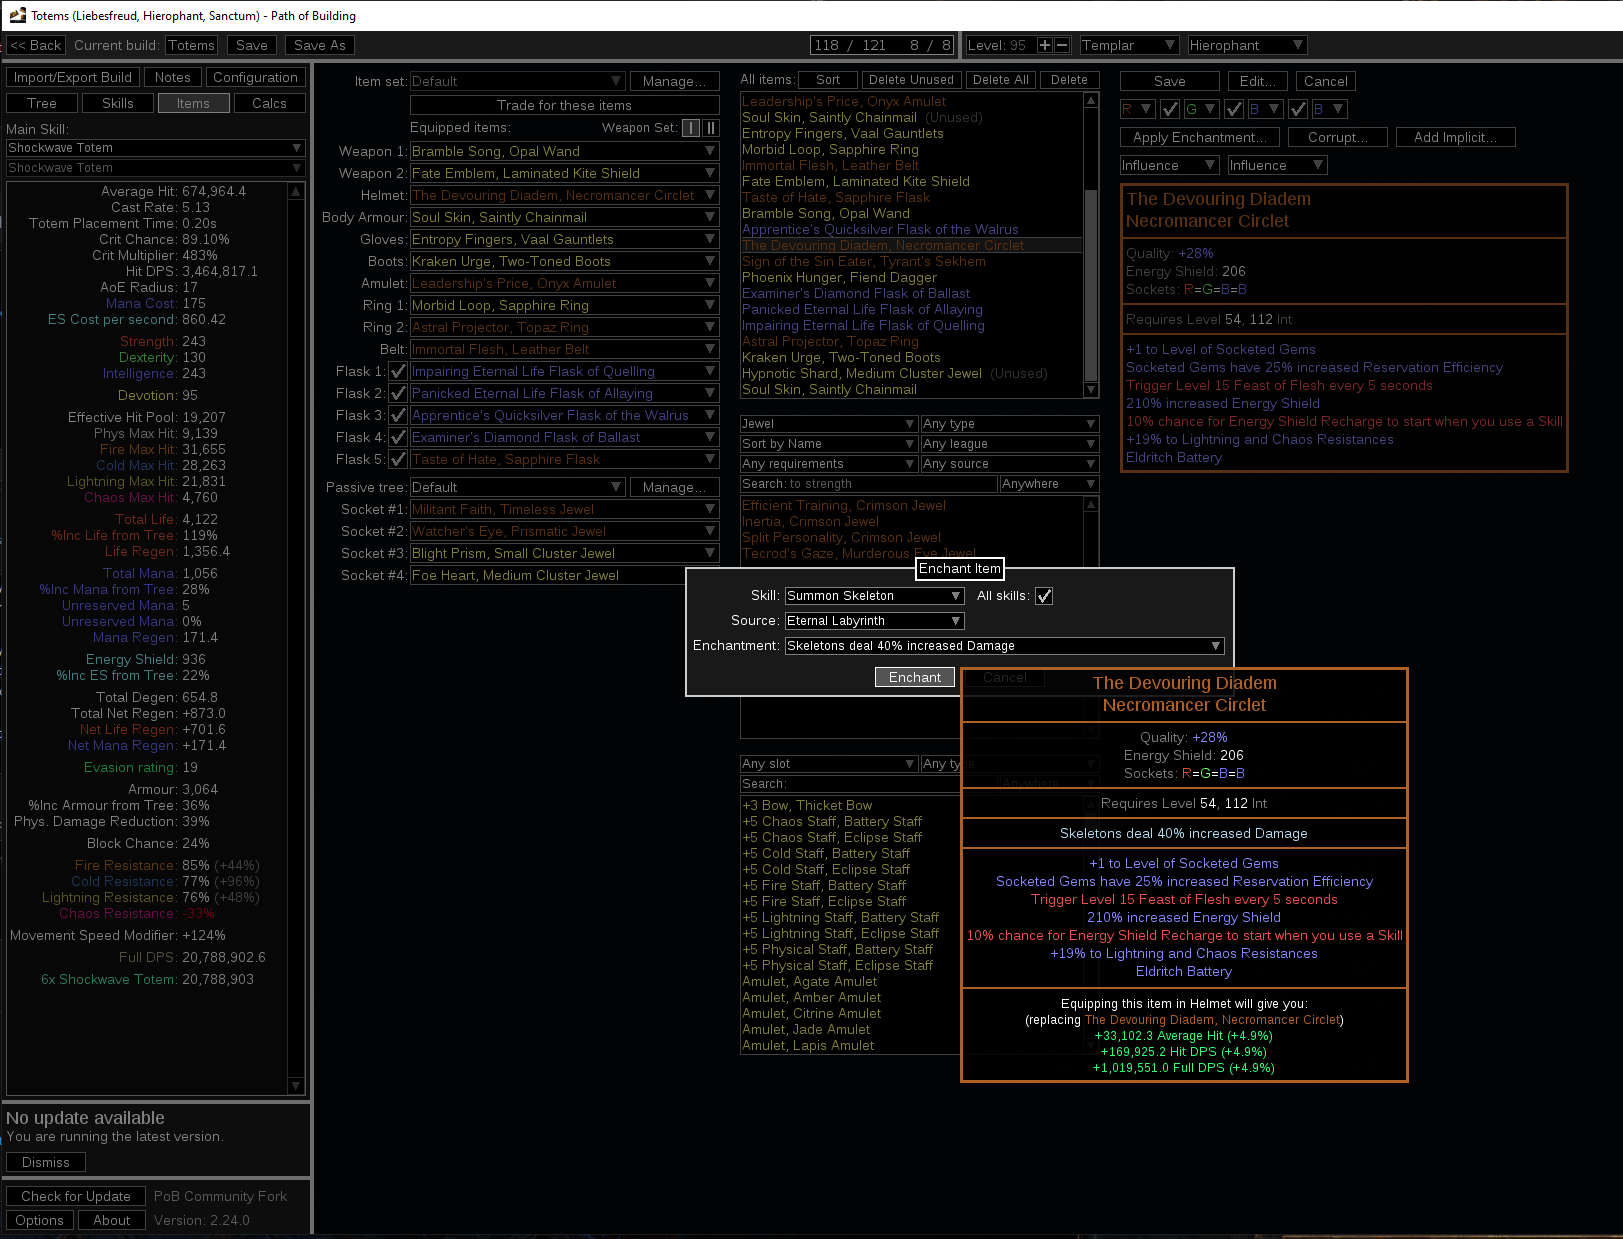Viewport: 1623px width, 1239px height.
Task: Select '+3 Bow, Thicket Bow' base item
Action: click(807, 805)
